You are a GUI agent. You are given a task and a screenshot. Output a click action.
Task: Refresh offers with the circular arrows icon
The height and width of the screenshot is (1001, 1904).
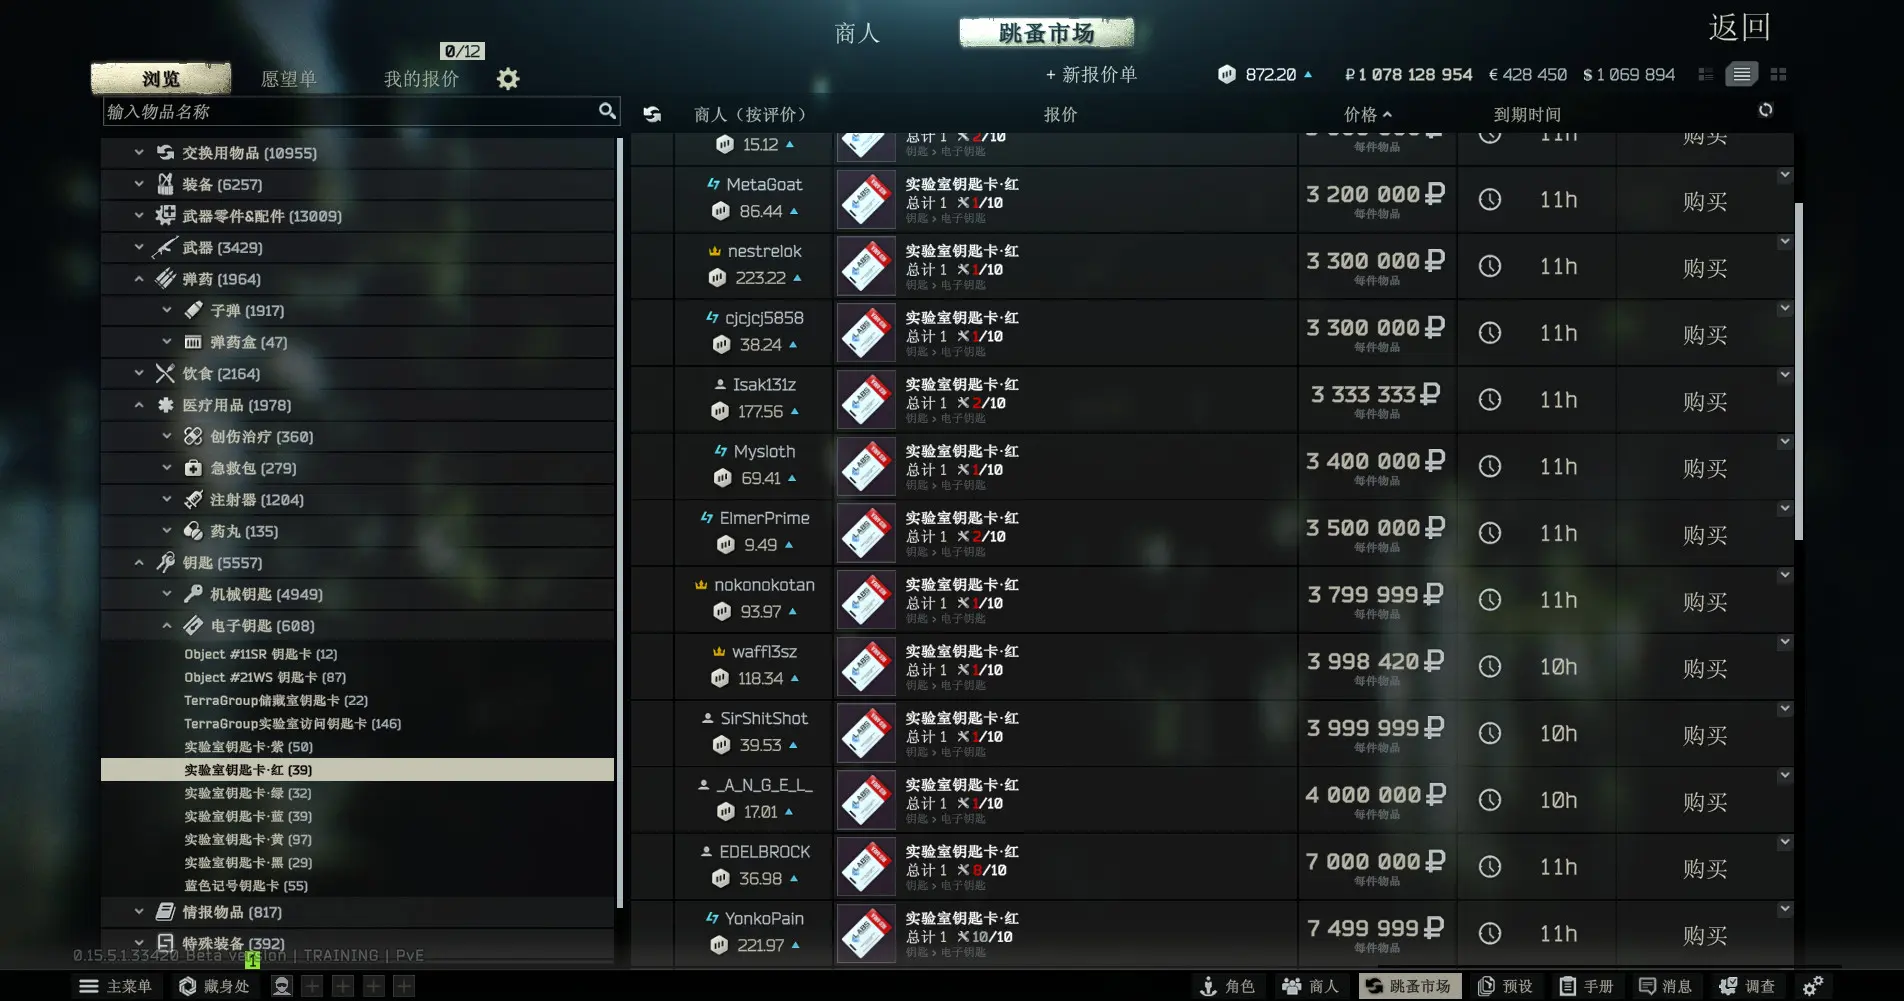point(652,114)
